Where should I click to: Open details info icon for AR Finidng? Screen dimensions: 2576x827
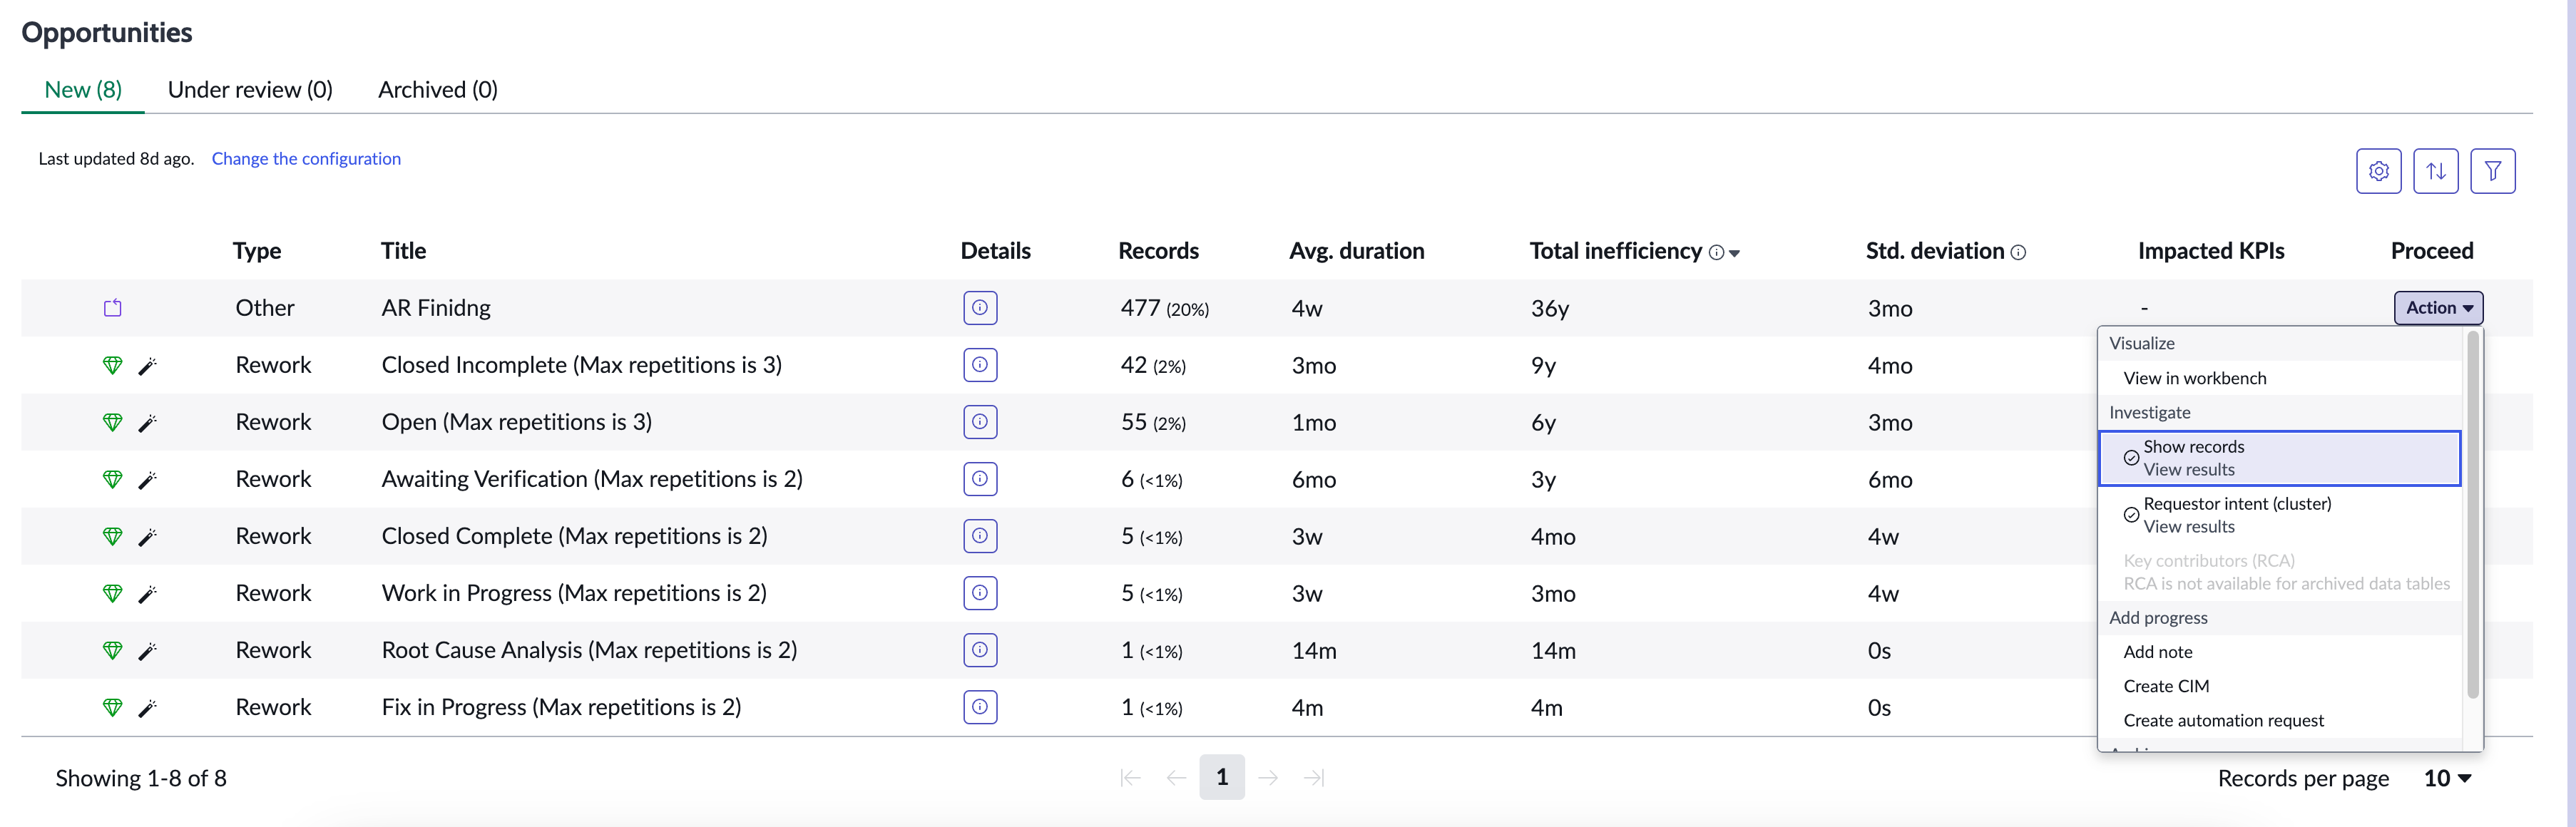pos(980,308)
